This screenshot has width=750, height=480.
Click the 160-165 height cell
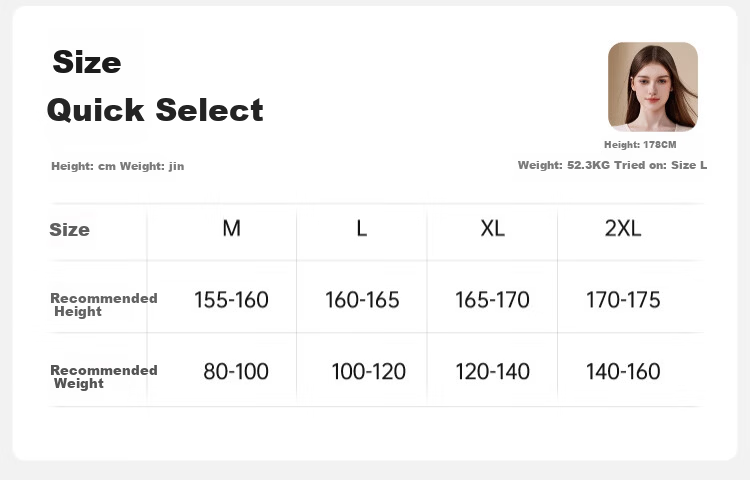click(x=362, y=300)
